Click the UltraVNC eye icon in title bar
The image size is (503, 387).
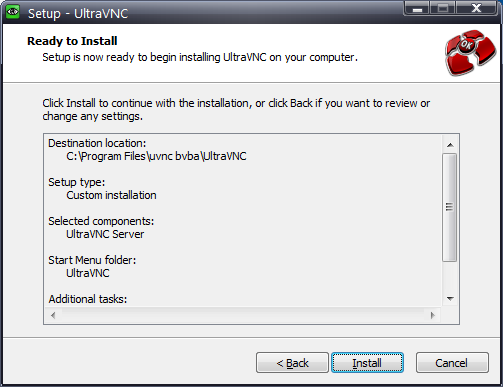tap(13, 12)
